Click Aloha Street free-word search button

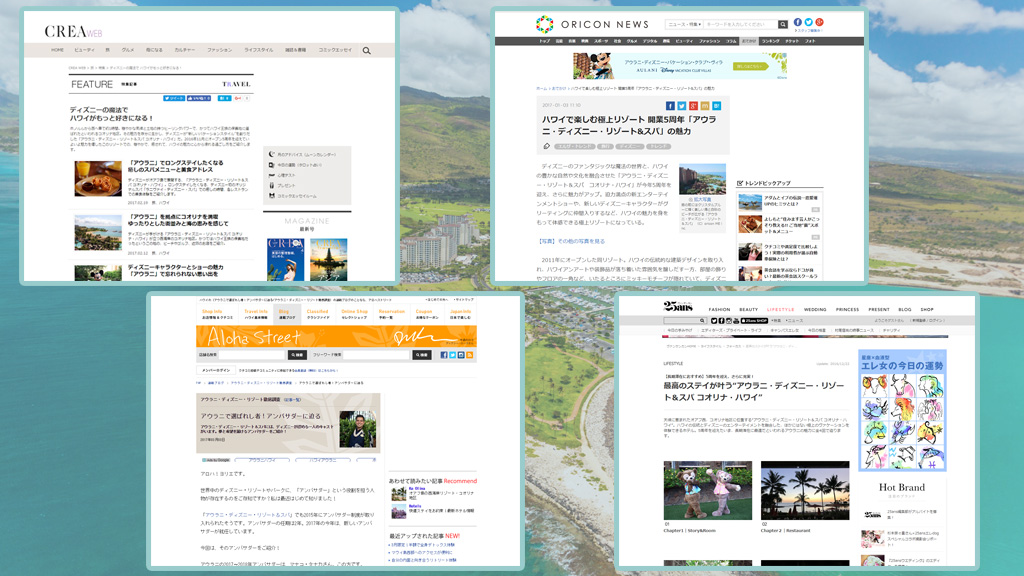pyautogui.click(x=422, y=355)
